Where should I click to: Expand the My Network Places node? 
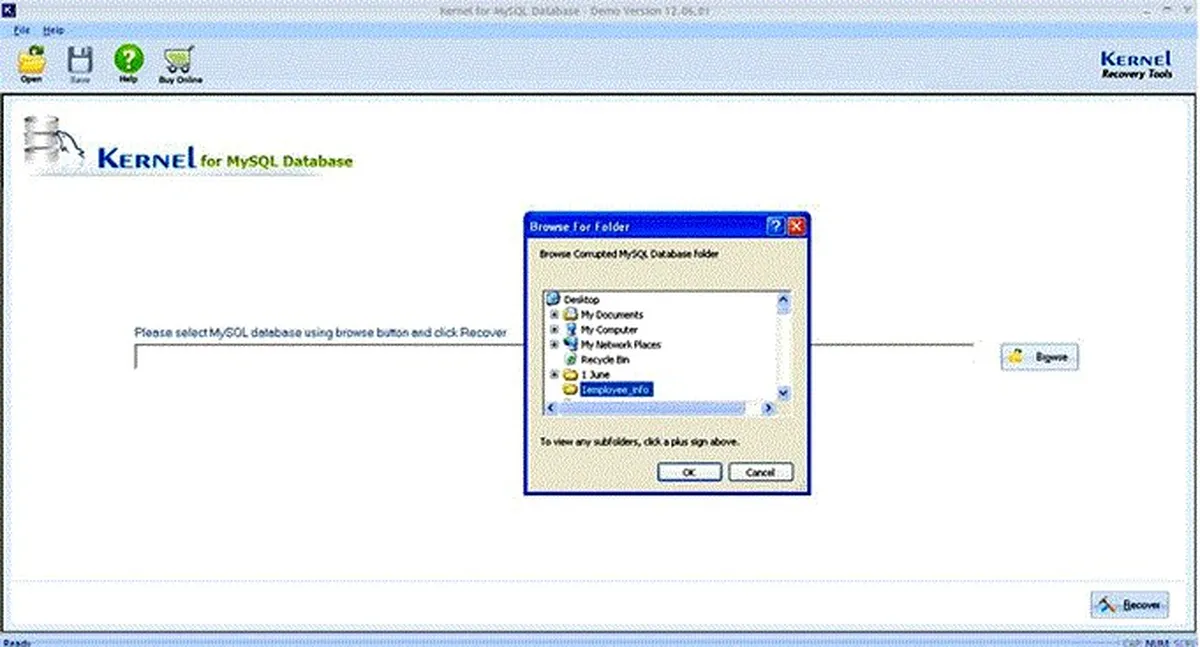click(x=554, y=344)
